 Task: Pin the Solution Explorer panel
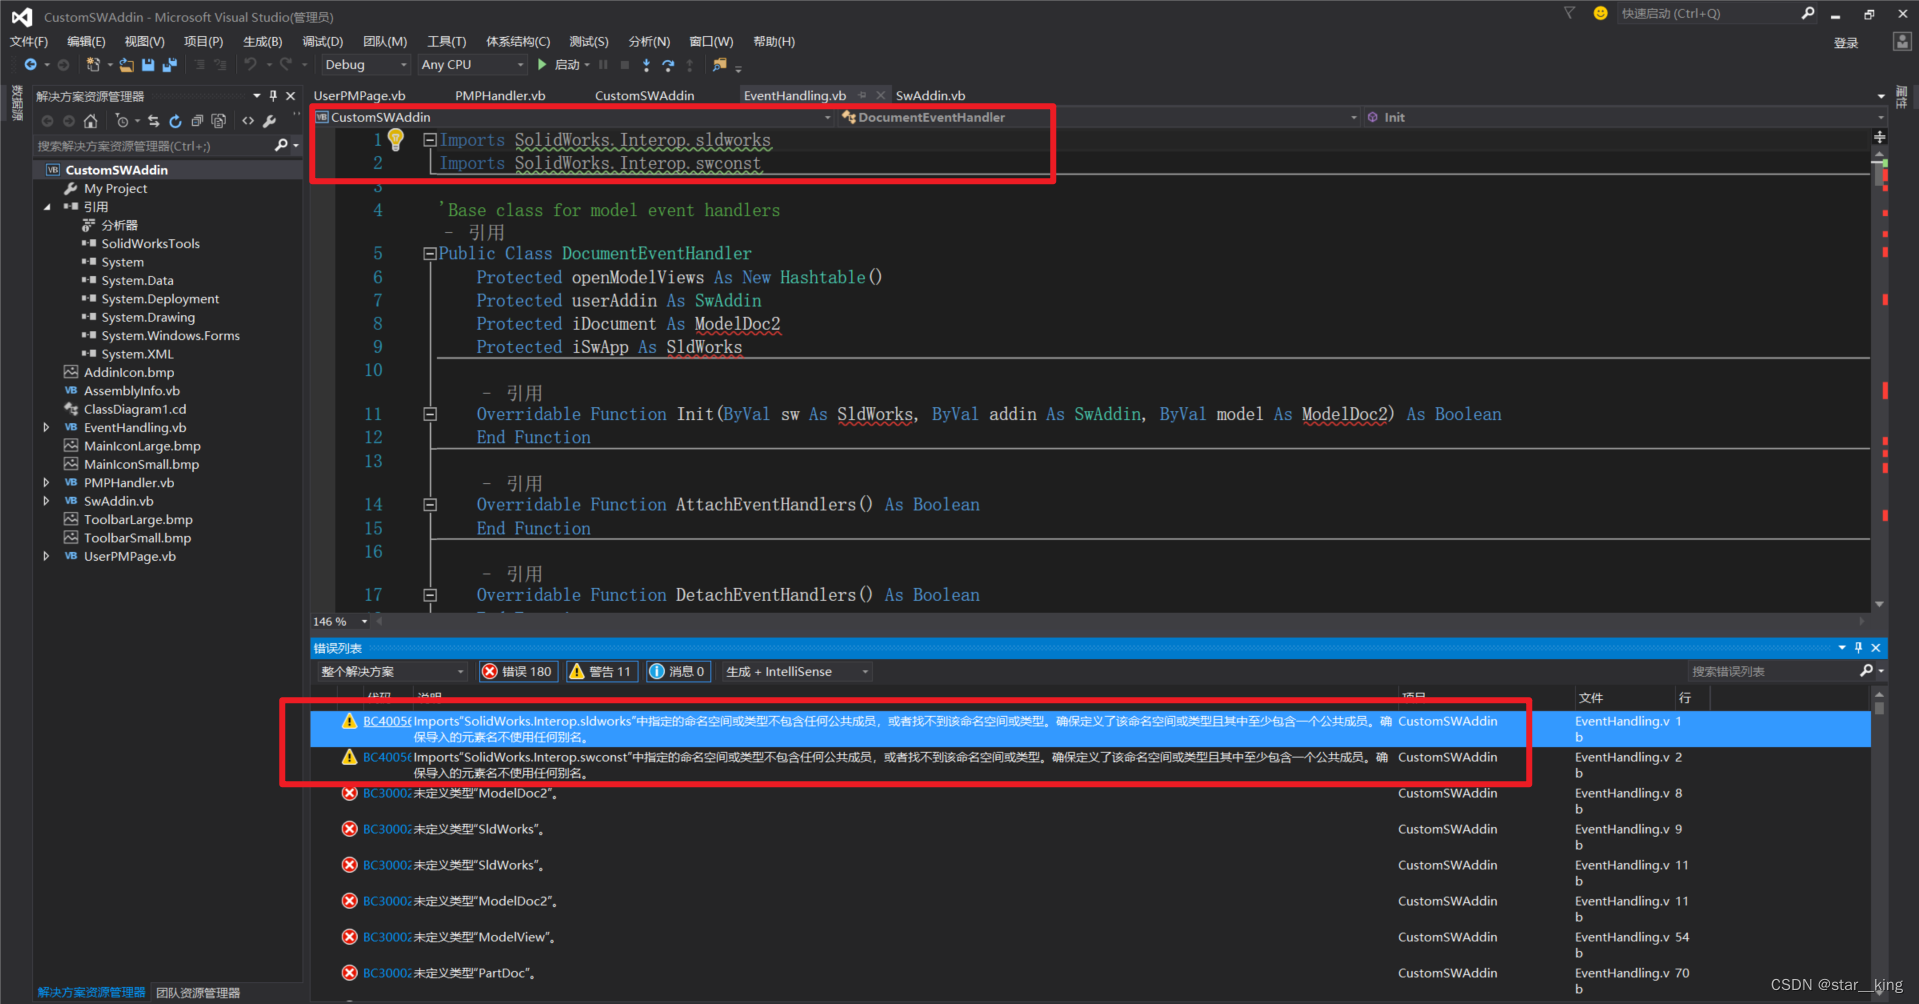click(273, 96)
